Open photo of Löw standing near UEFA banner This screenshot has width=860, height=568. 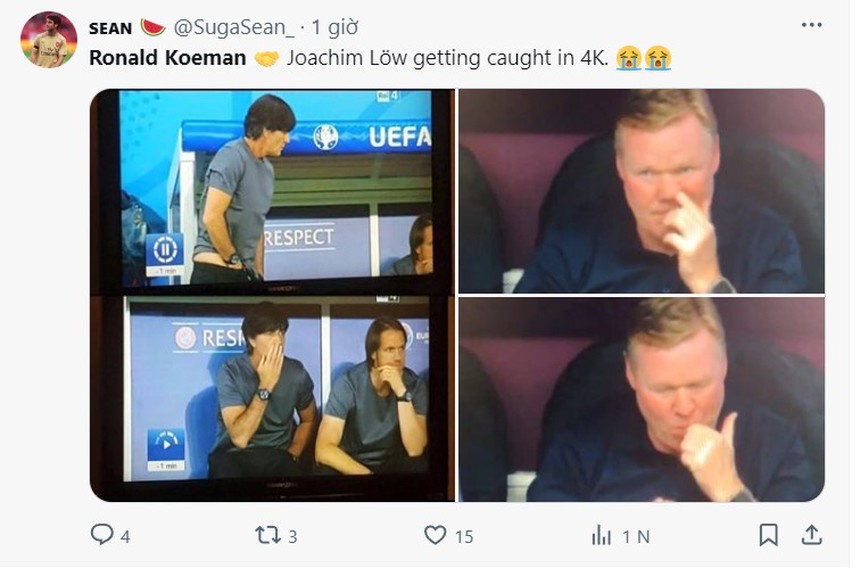click(x=273, y=190)
